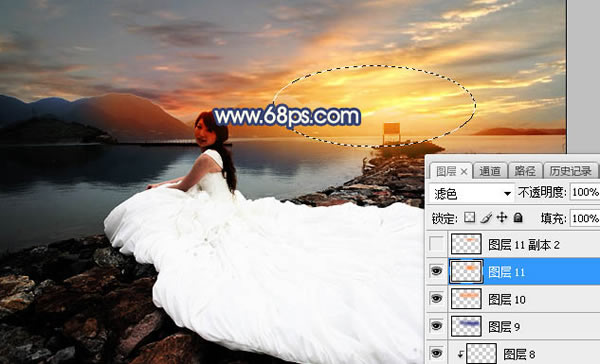Hide the 图层 11 layer
The height and width of the screenshot is (364, 600).
tap(436, 271)
